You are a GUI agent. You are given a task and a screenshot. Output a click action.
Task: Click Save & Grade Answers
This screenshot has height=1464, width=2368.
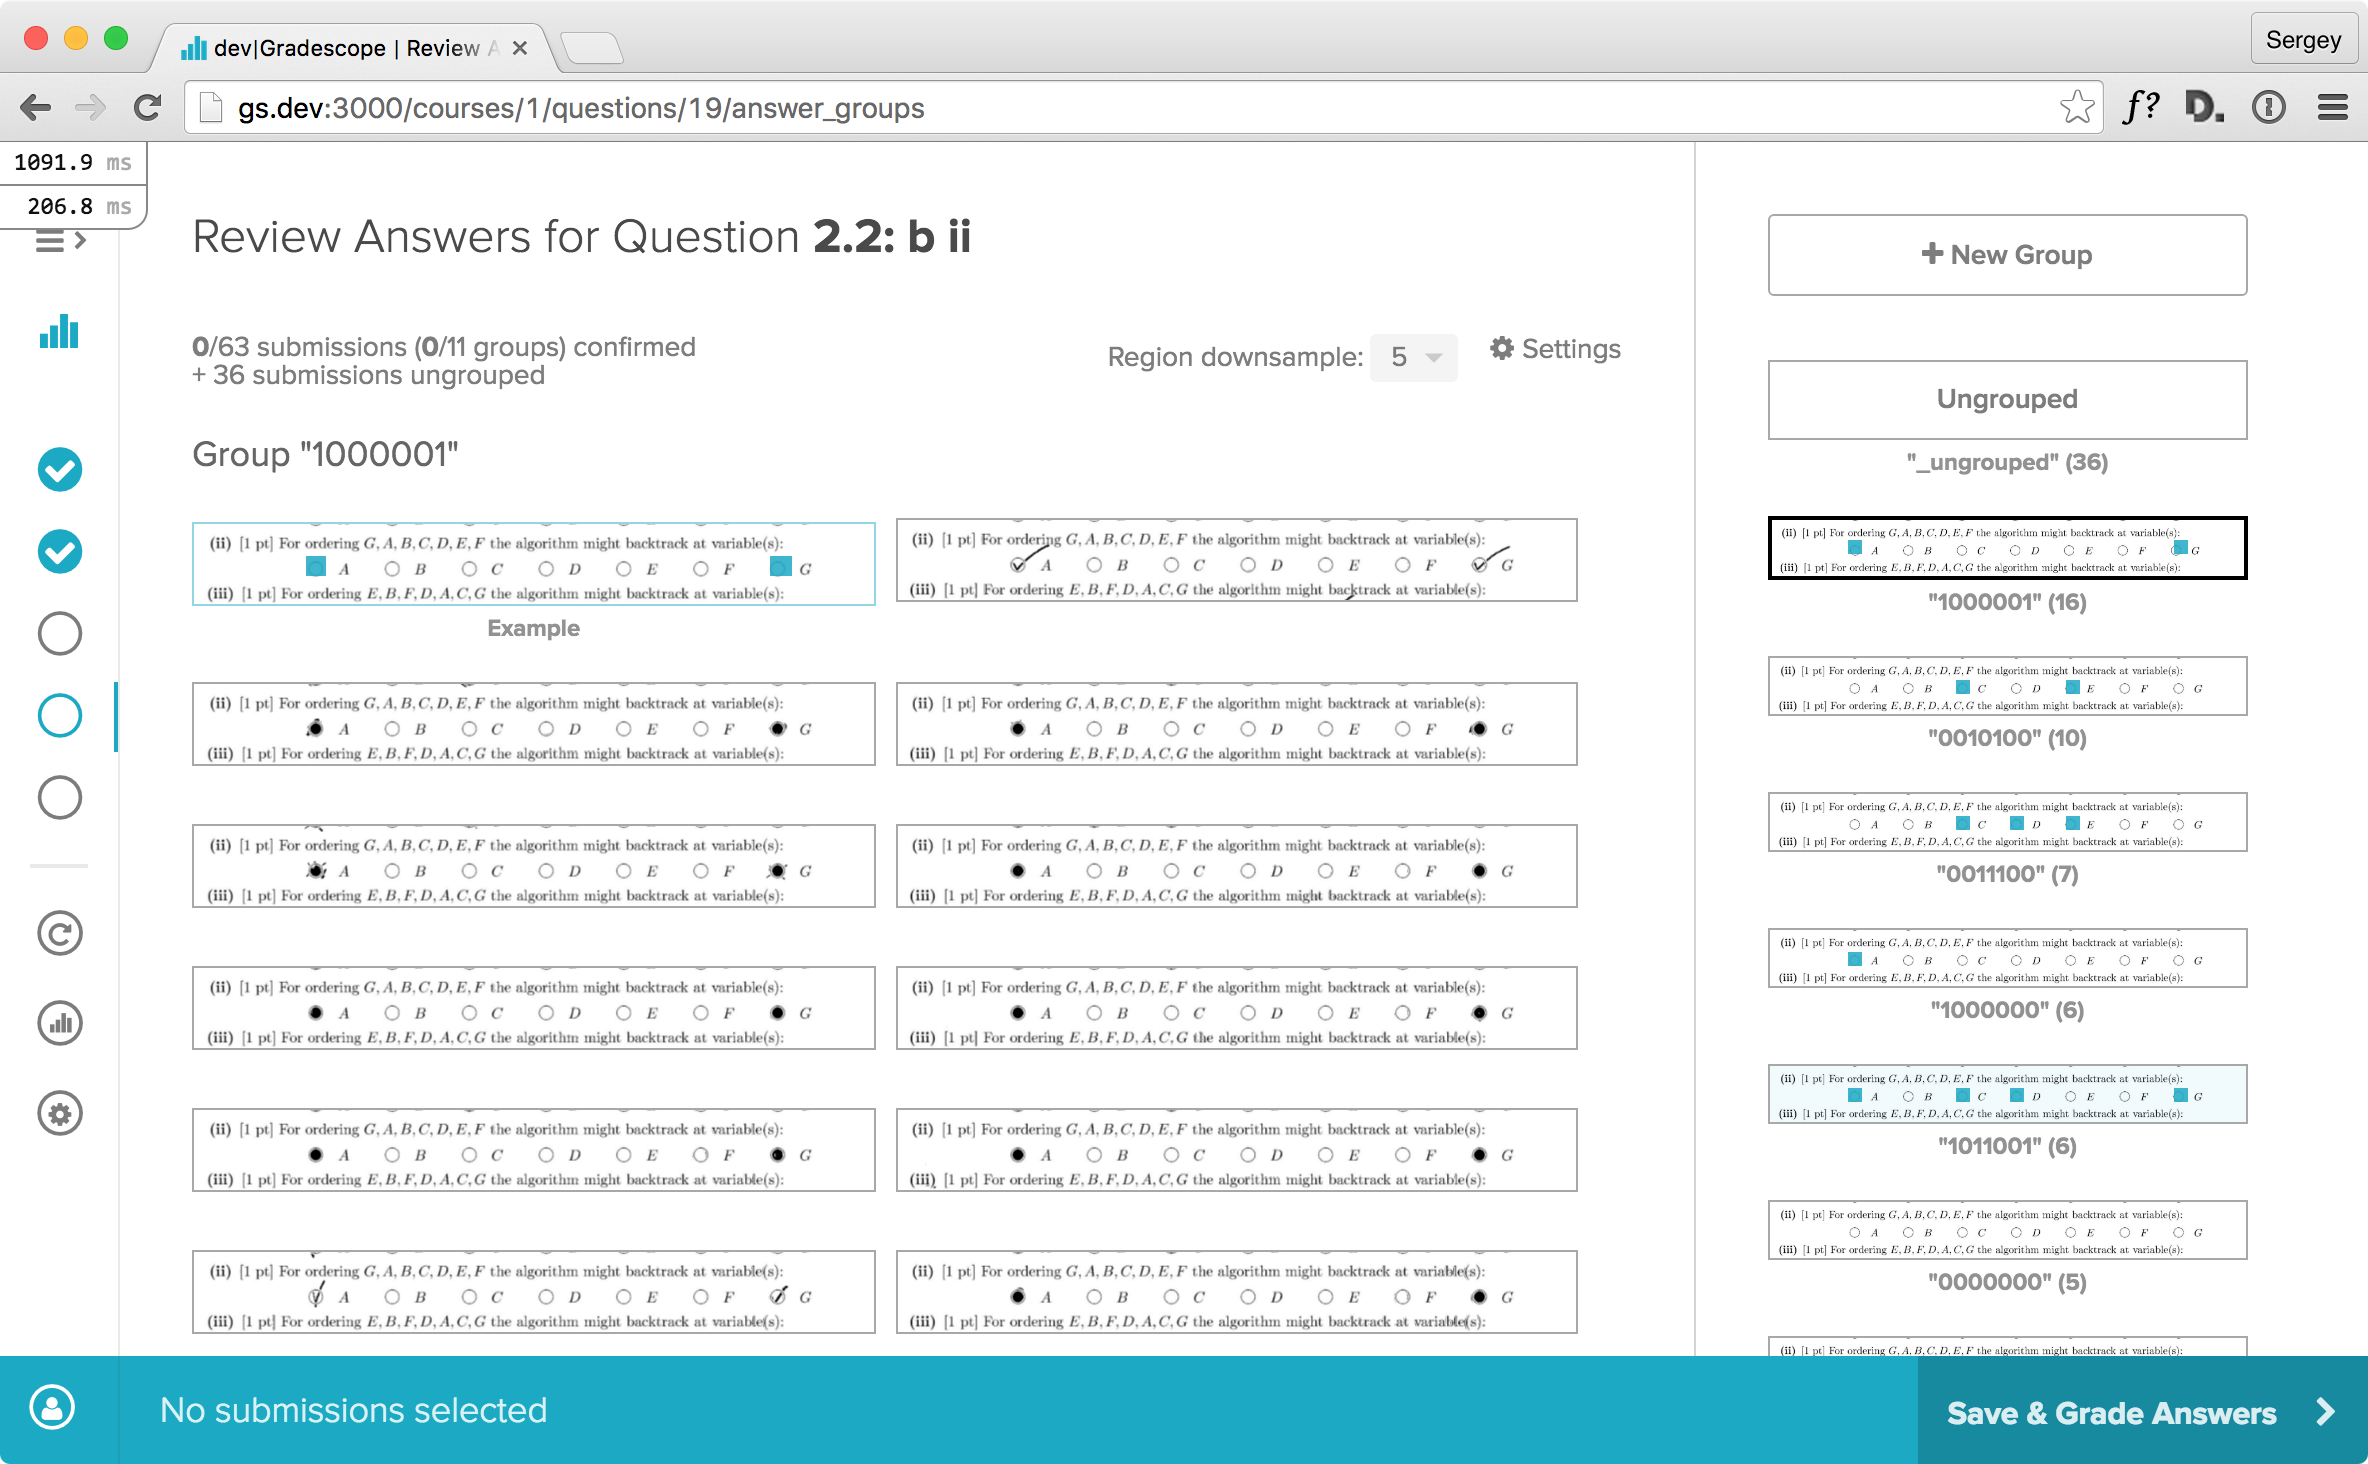tap(2142, 1412)
